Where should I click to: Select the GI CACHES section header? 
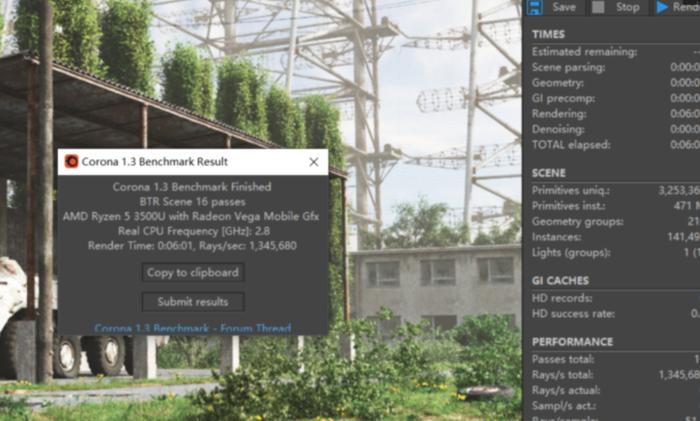tap(560, 281)
